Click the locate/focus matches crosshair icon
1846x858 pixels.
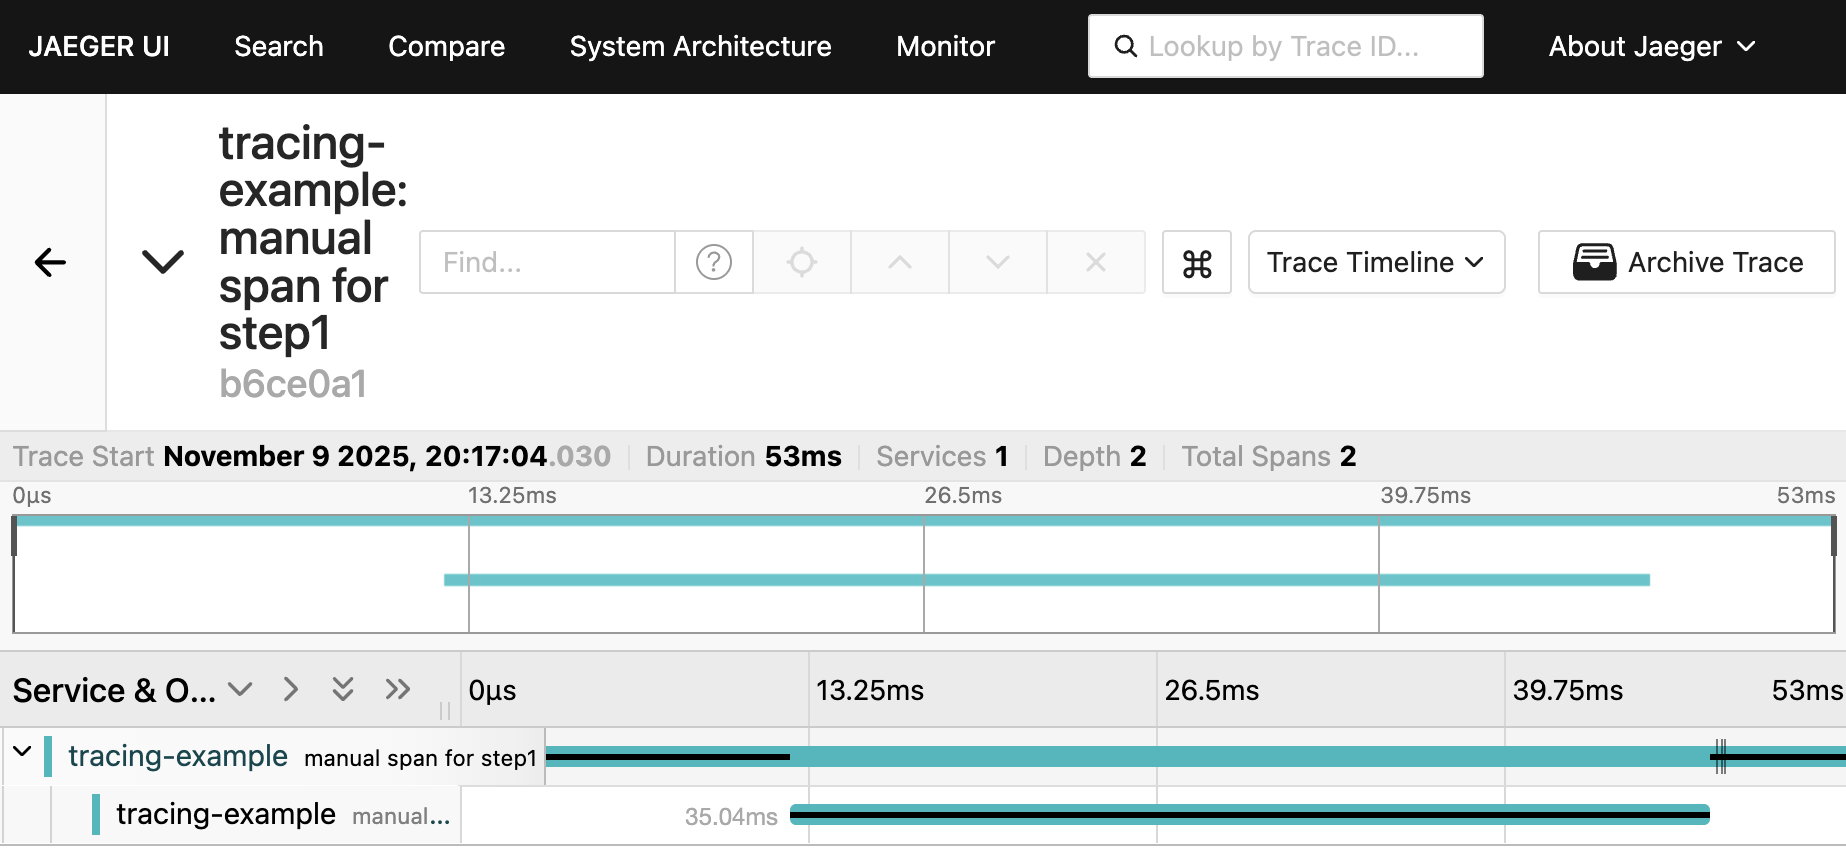coord(801,262)
